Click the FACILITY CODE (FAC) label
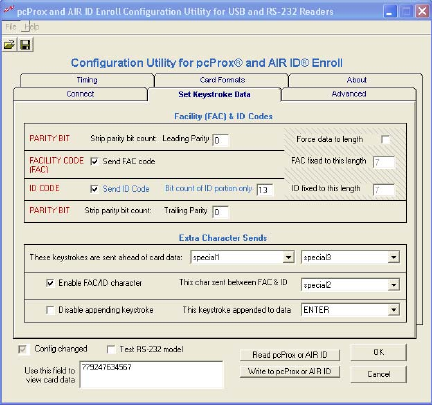432x405 pixels. [x=56, y=165]
